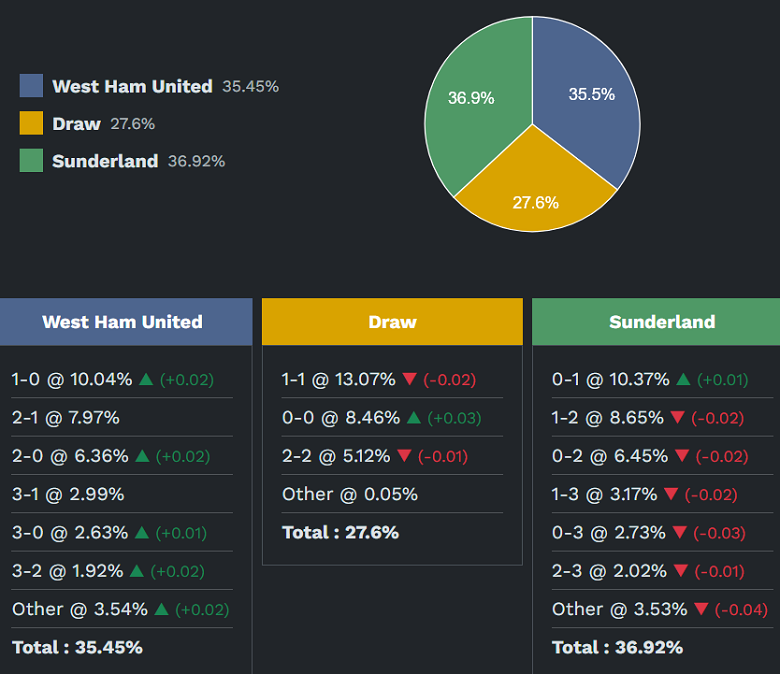The image size is (780, 674).
Task: Click the red down arrow beside 1-1 score
Action: pos(409,379)
